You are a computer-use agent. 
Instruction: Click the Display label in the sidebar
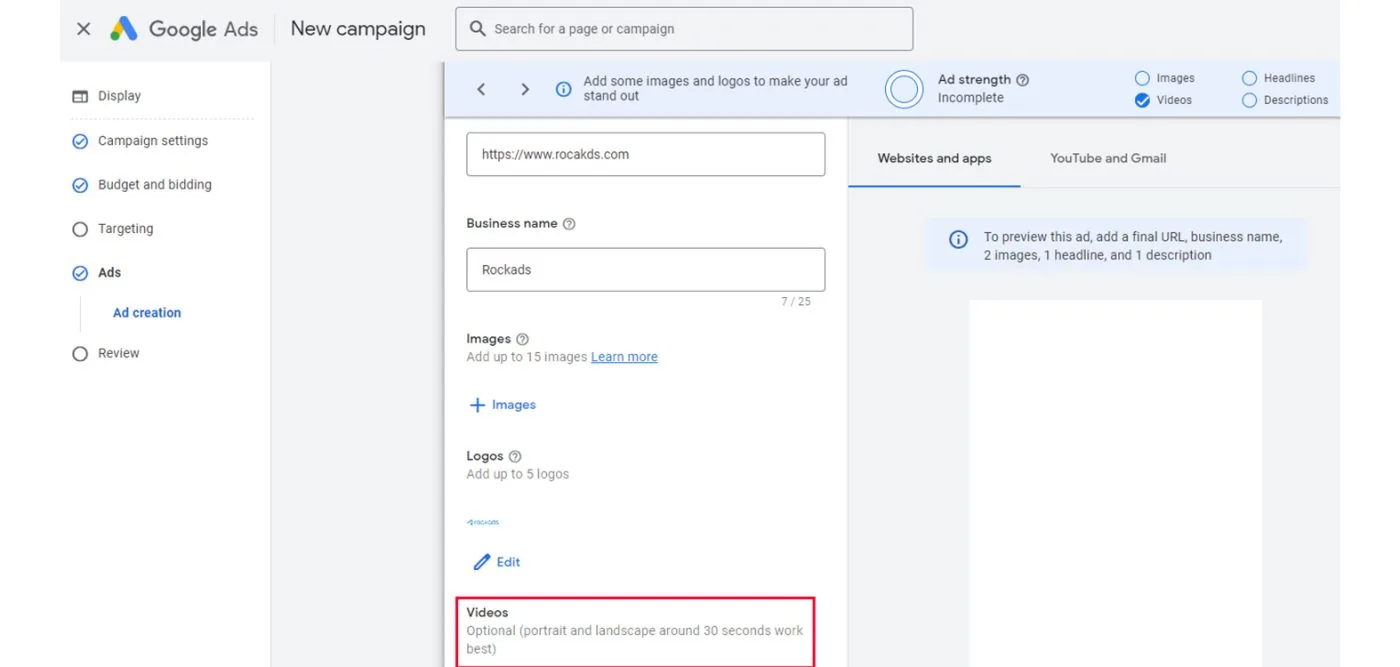pos(119,96)
